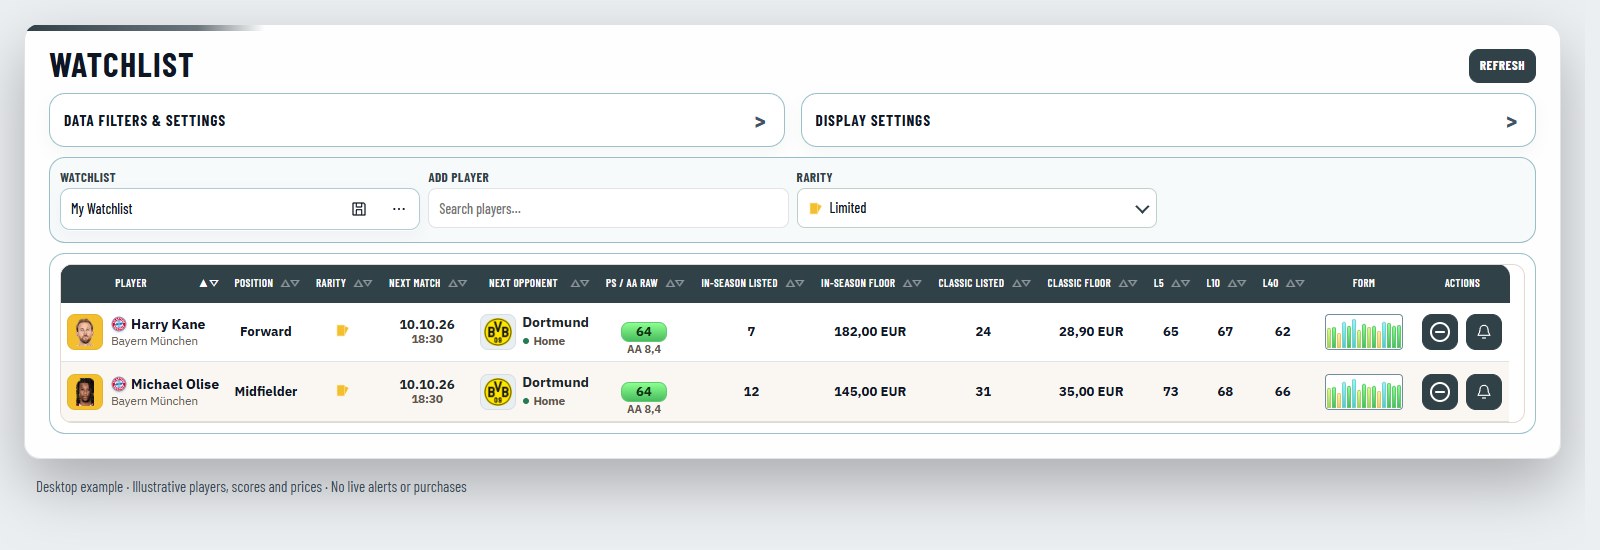The height and width of the screenshot is (550, 1600).
Task: Click the Refresh button
Action: click(x=1501, y=66)
